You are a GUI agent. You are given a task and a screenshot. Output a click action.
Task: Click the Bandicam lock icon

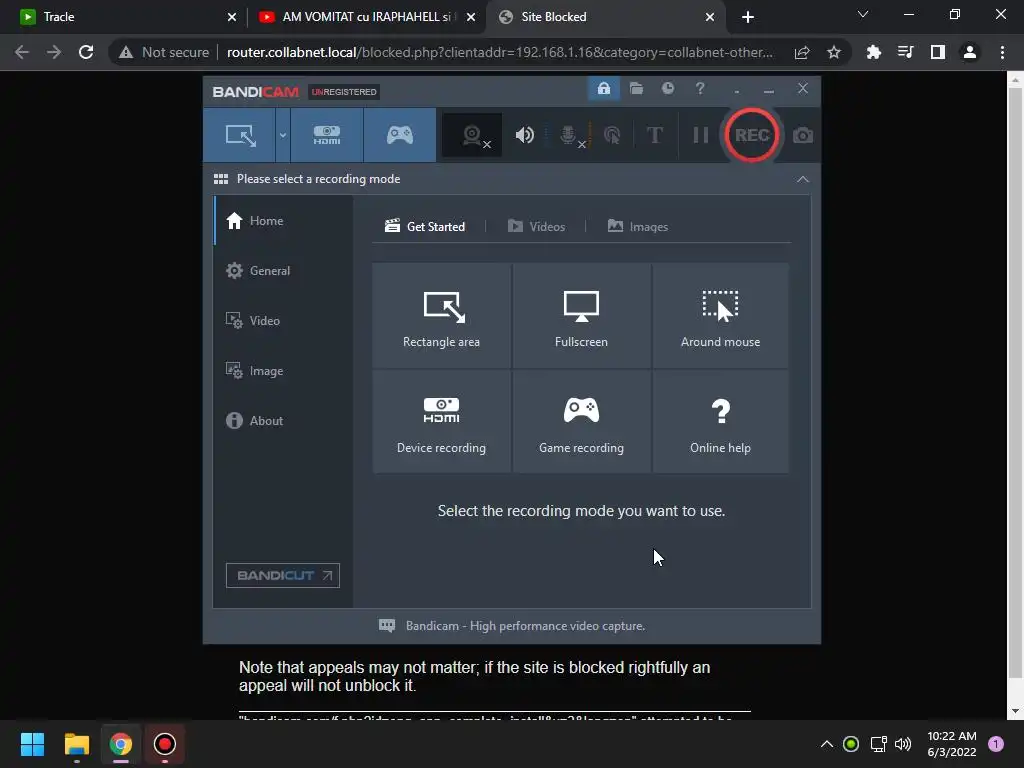(603, 88)
